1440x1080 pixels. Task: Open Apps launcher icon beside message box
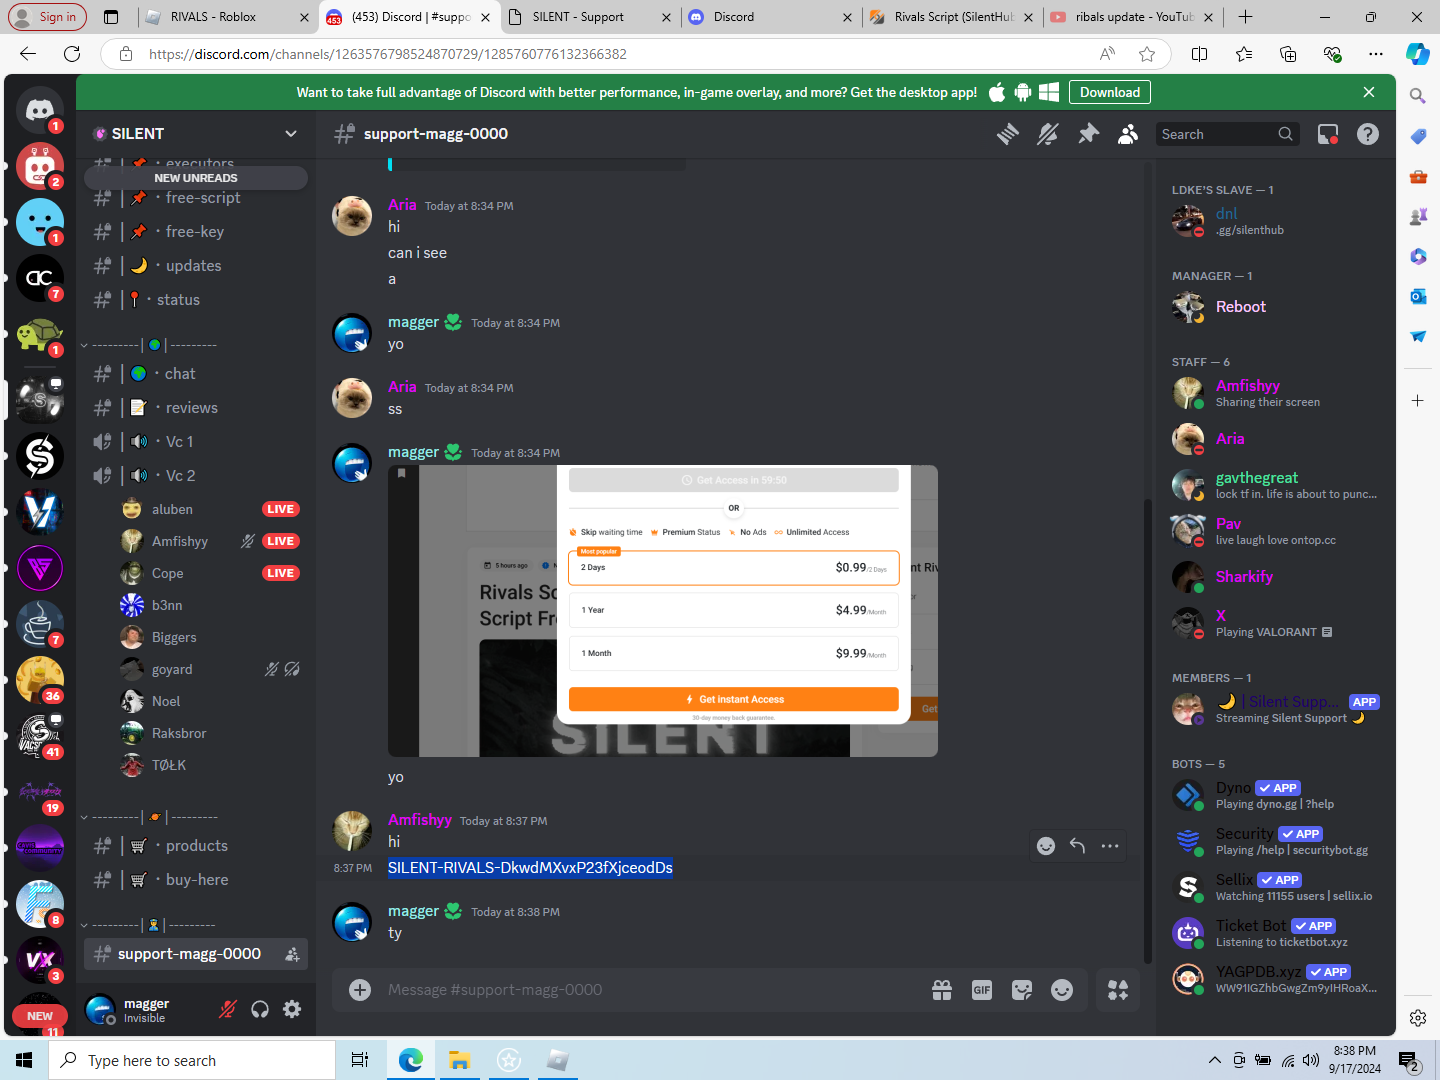(x=1118, y=990)
